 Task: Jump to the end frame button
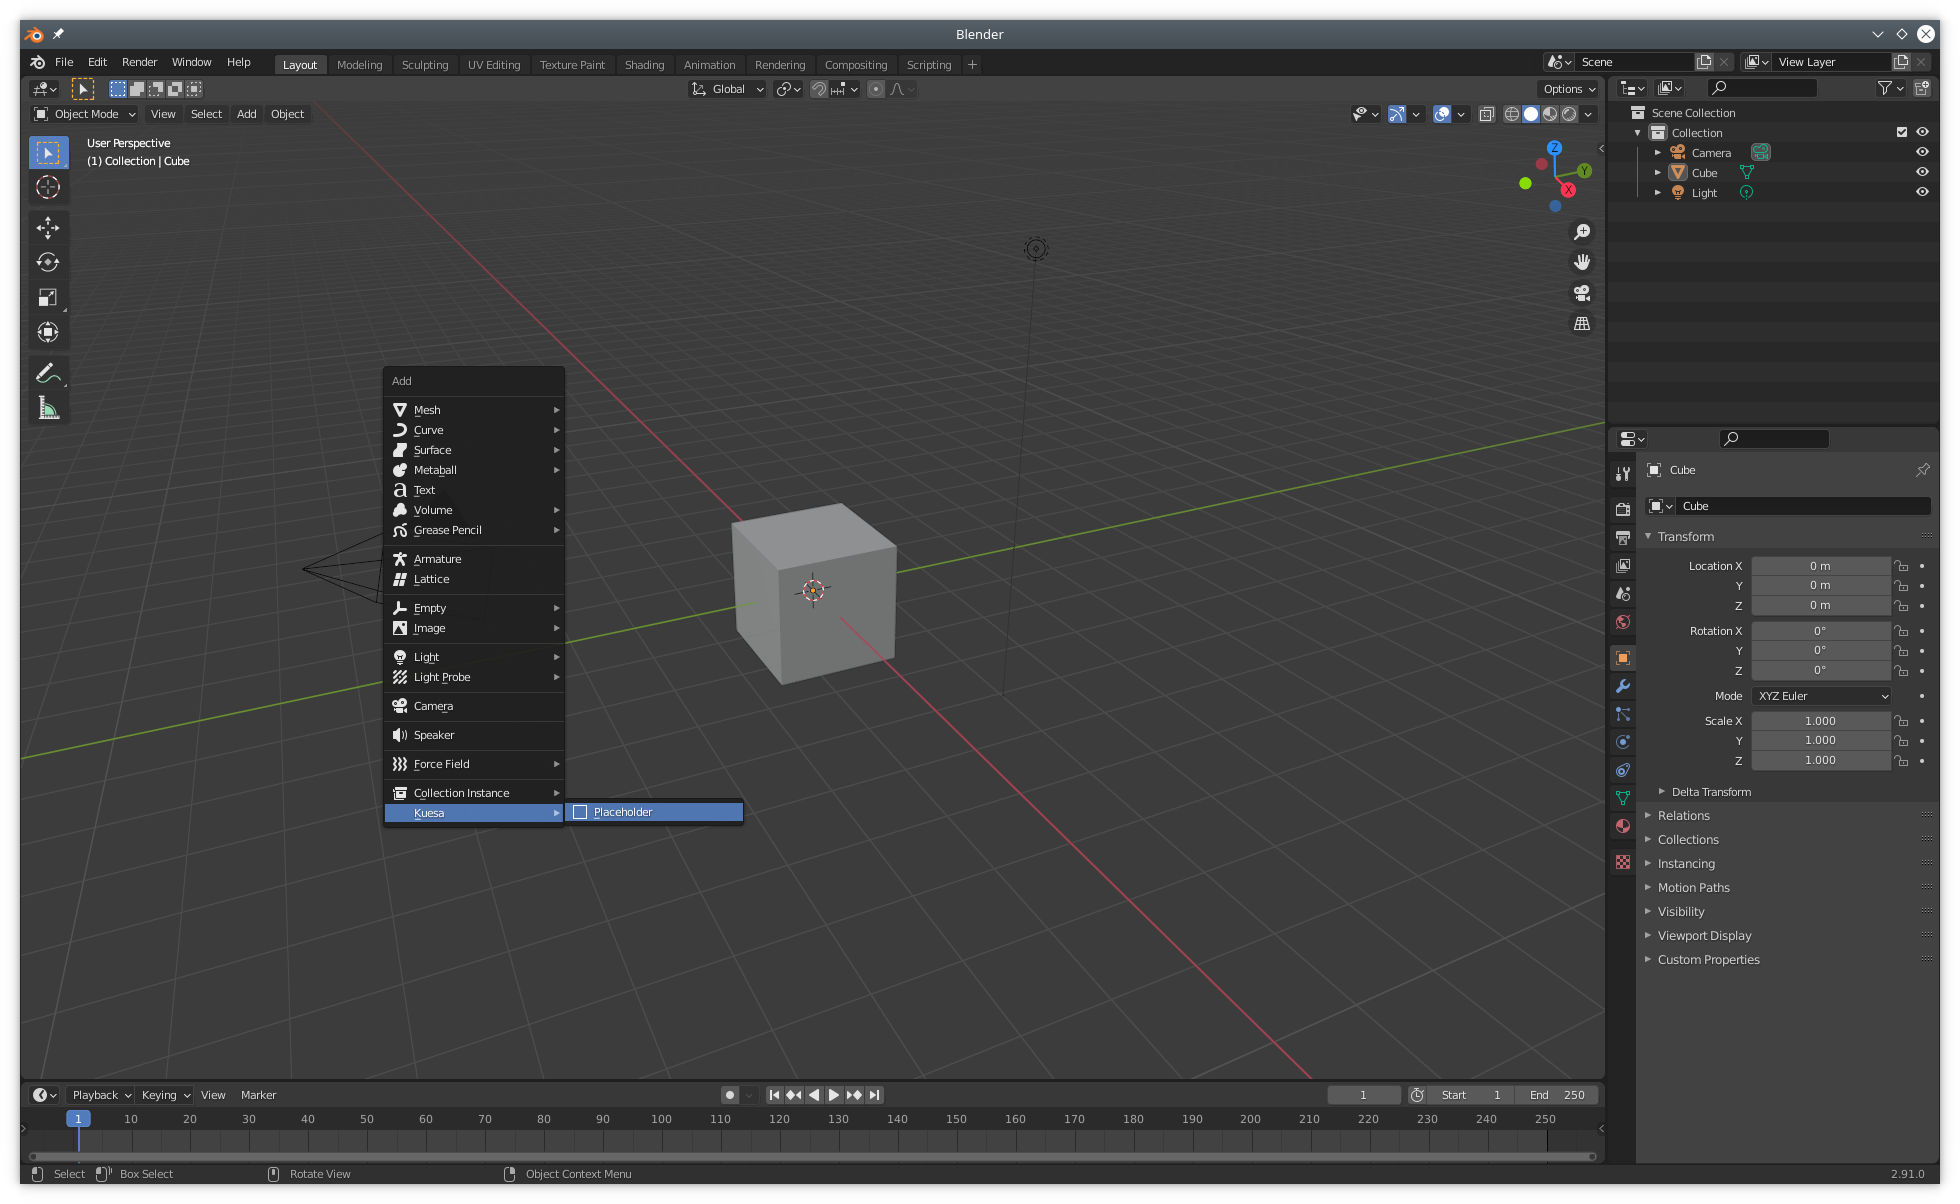875,1095
